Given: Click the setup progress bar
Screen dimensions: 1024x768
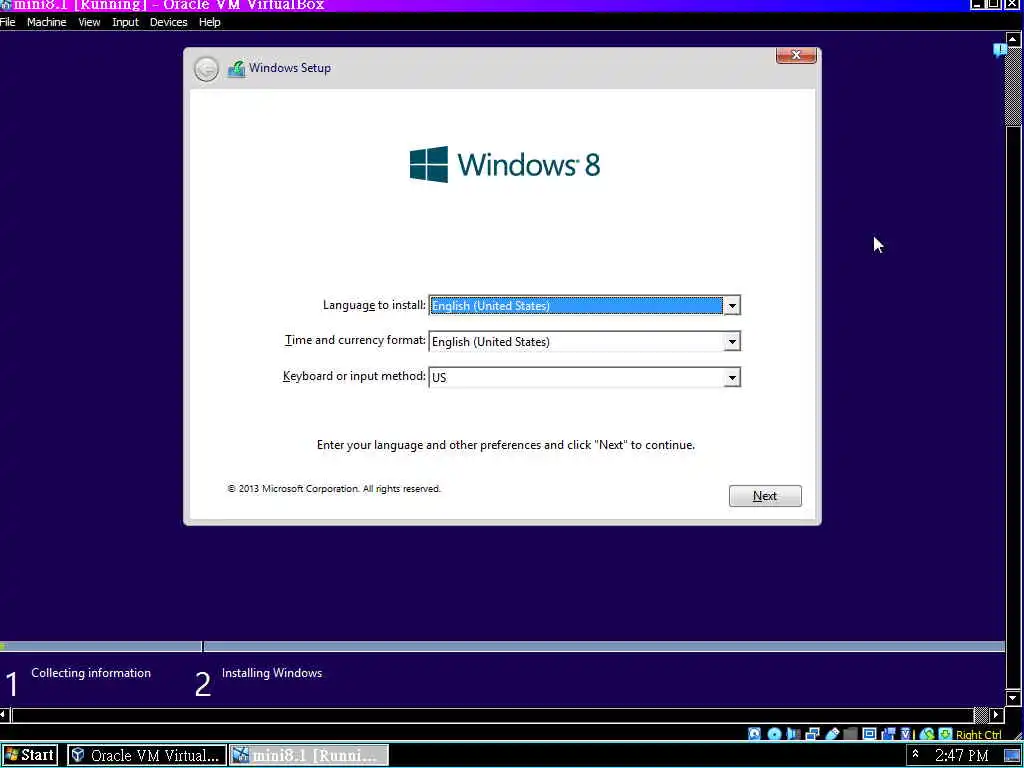Looking at the screenshot, I should [x=502, y=647].
